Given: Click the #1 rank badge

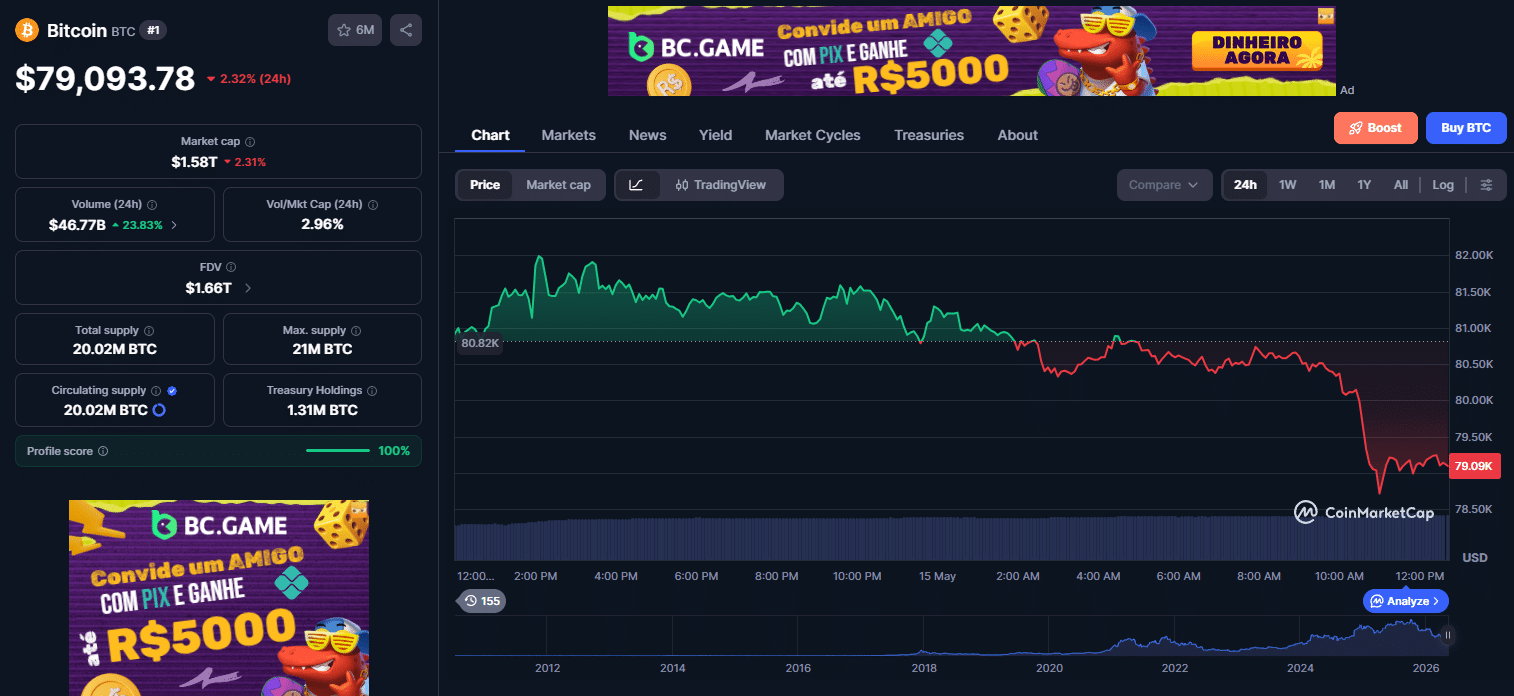Looking at the screenshot, I should (153, 30).
